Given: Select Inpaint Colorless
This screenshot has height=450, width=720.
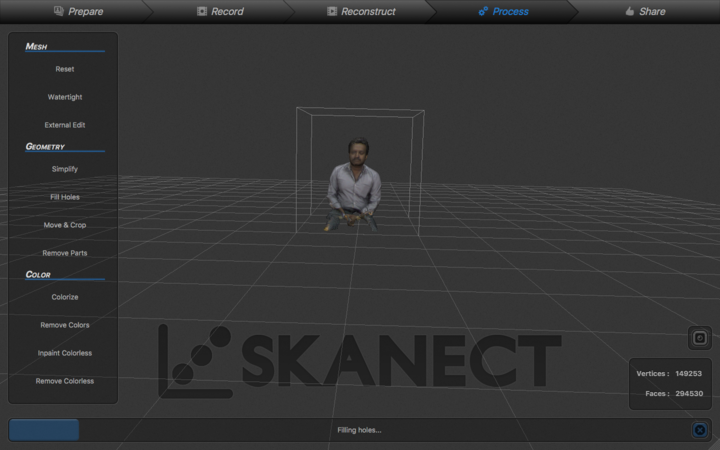Looking at the screenshot, I should pyautogui.click(x=65, y=353).
